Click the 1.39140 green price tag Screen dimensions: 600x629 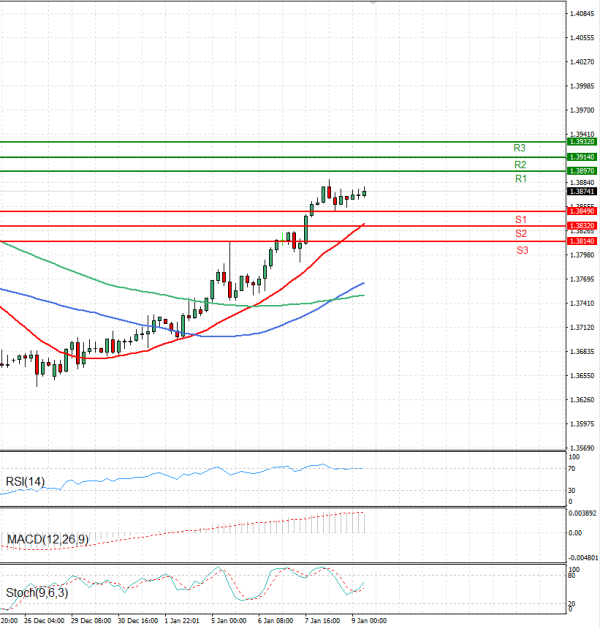[582, 157]
